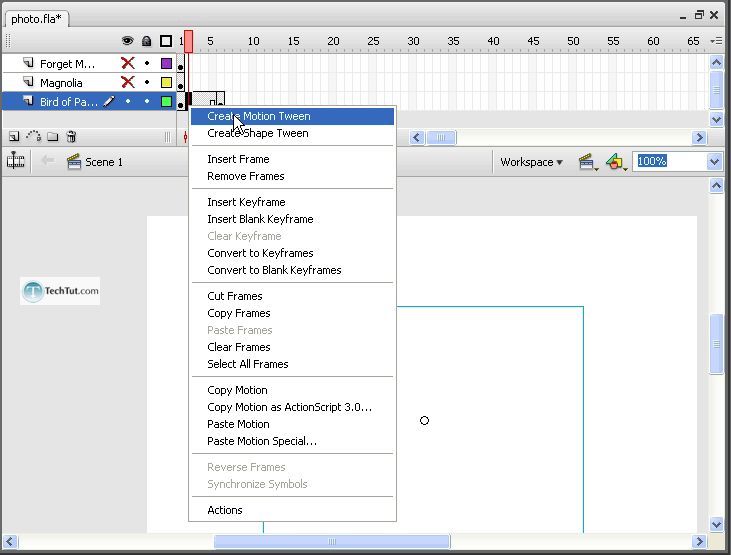
Task: Select Clear Frames from the menu
Action: click(292, 347)
